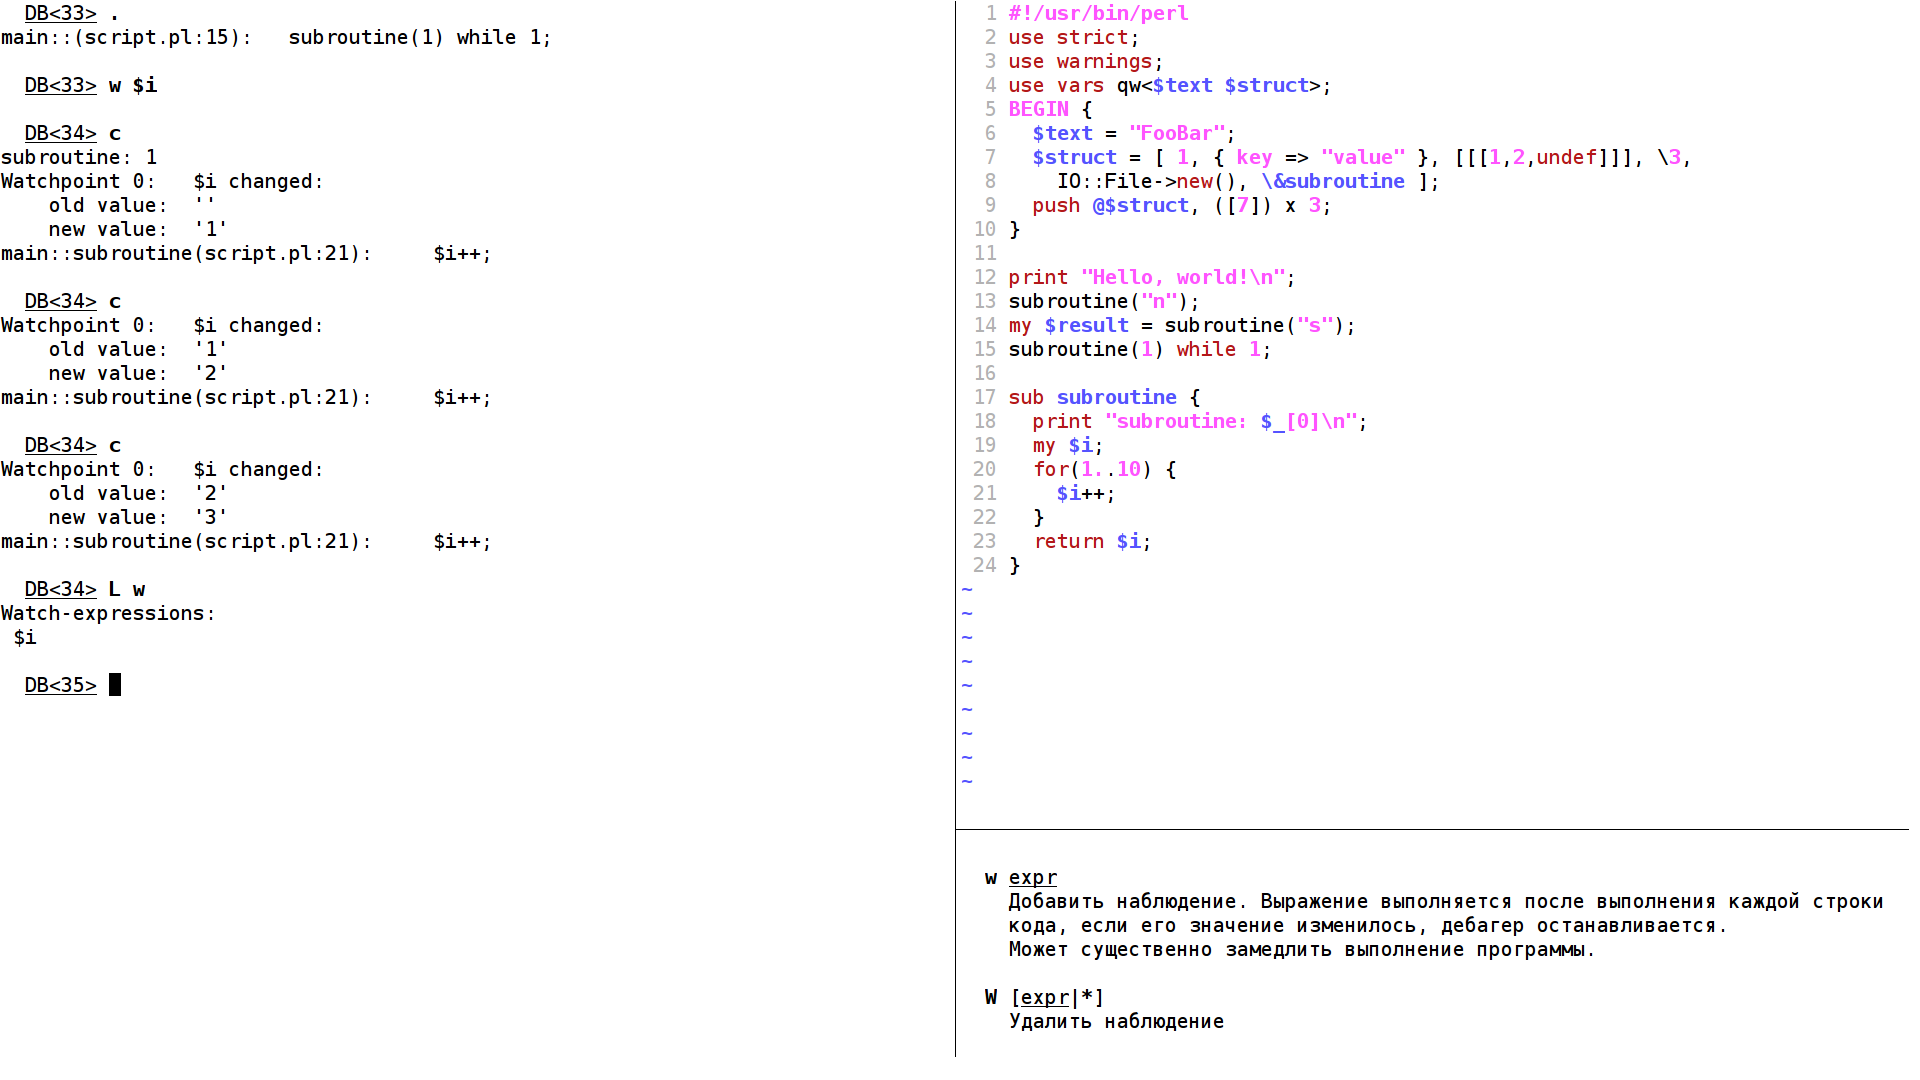Click the 'L w' command line

coord(85,589)
